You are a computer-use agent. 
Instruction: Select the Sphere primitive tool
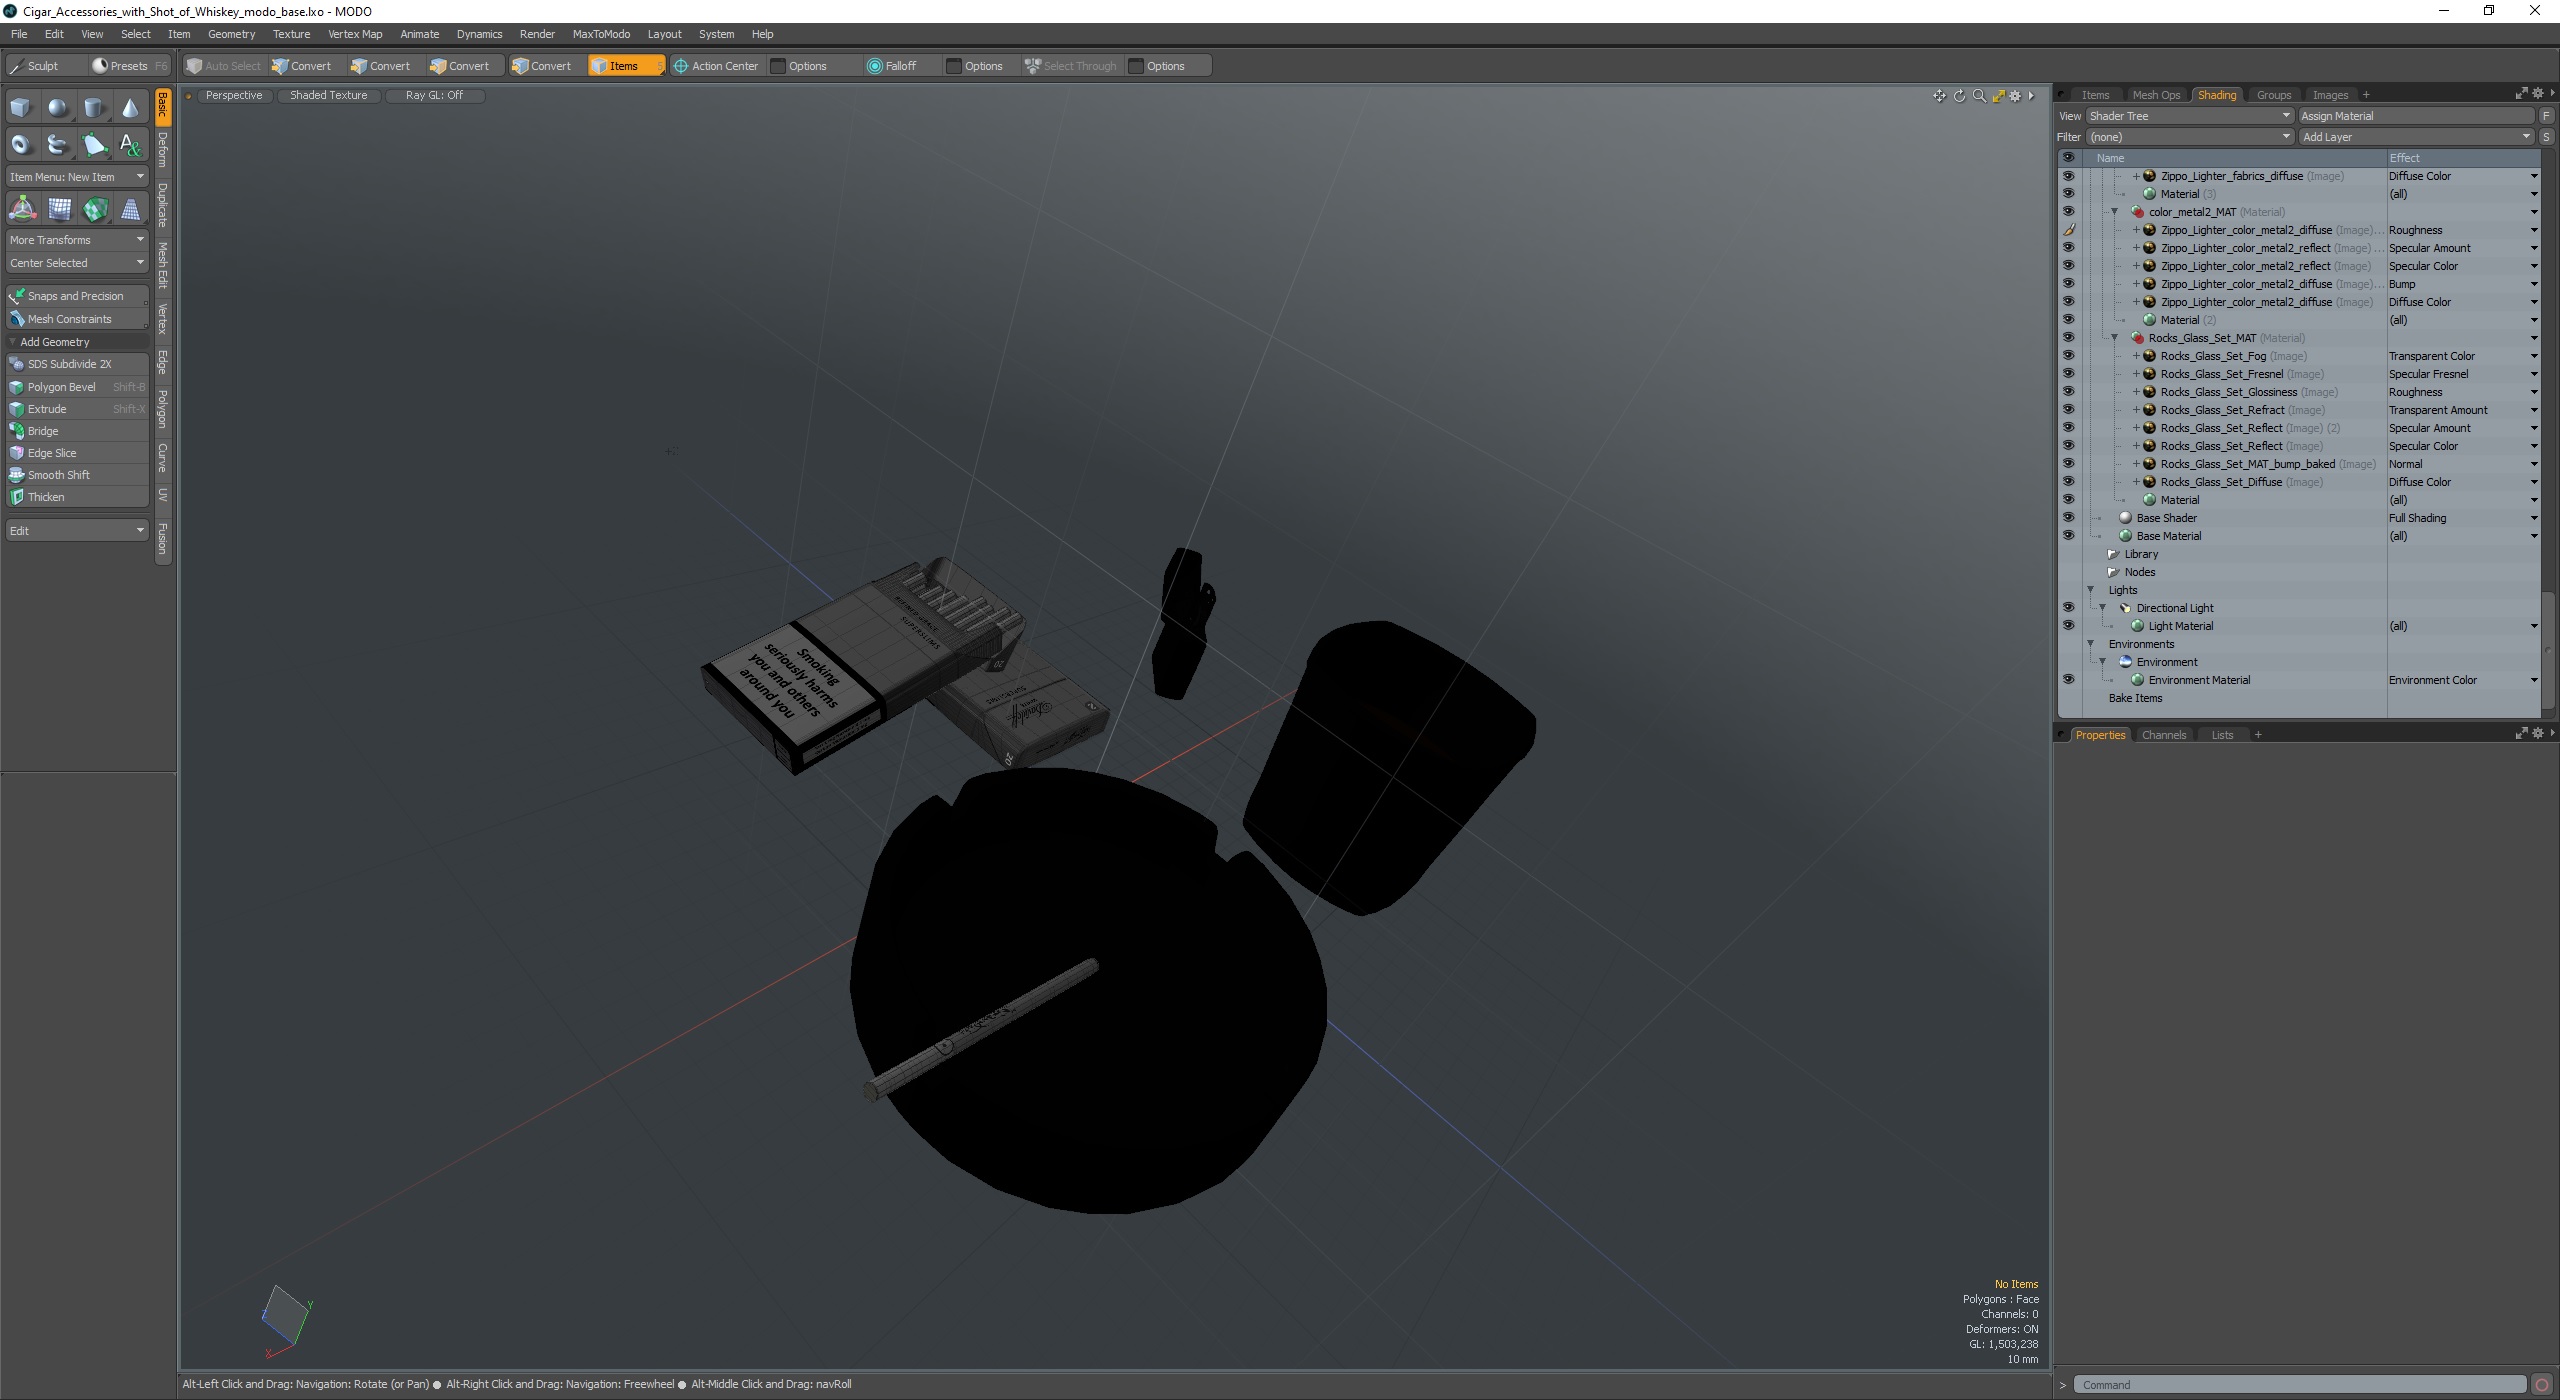pos(58,107)
